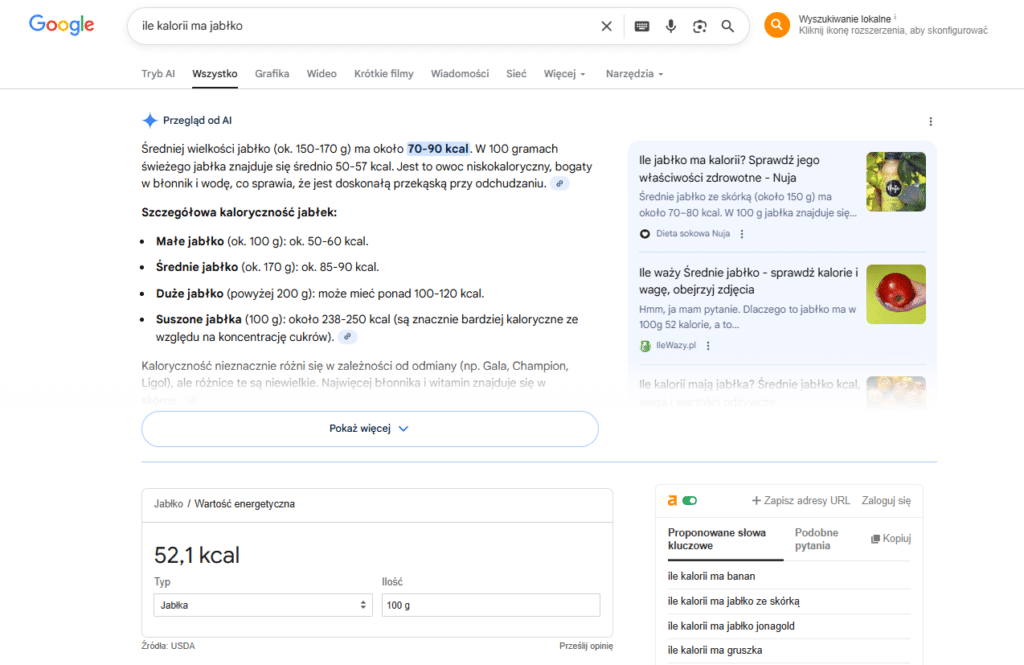Open the red apple thumbnail image
The width and height of the screenshot is (1024, 665).
pyautogui.click(x=895, y=294)
